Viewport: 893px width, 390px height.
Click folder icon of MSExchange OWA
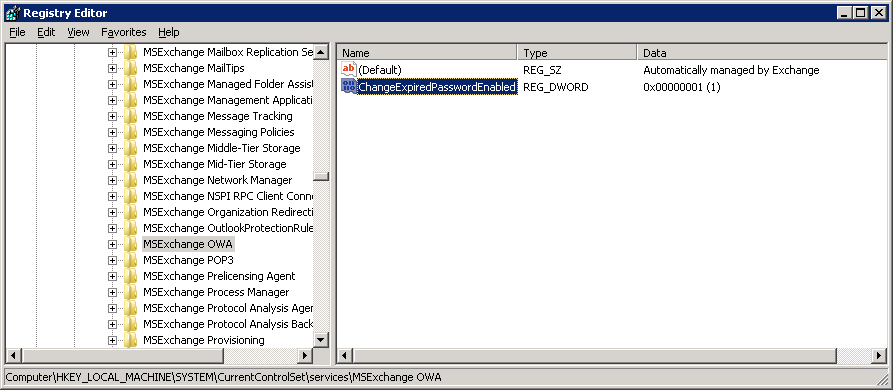[x=130, y=244]
